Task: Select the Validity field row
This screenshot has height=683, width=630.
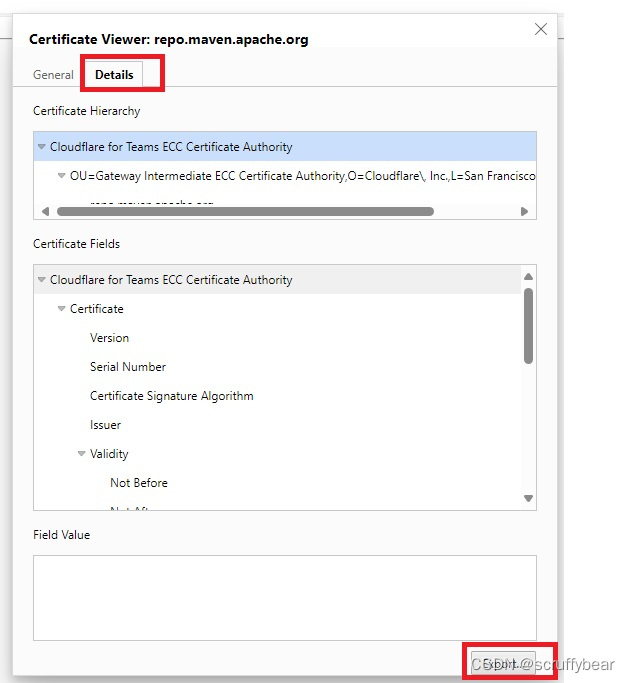Action: click(278, 454)
